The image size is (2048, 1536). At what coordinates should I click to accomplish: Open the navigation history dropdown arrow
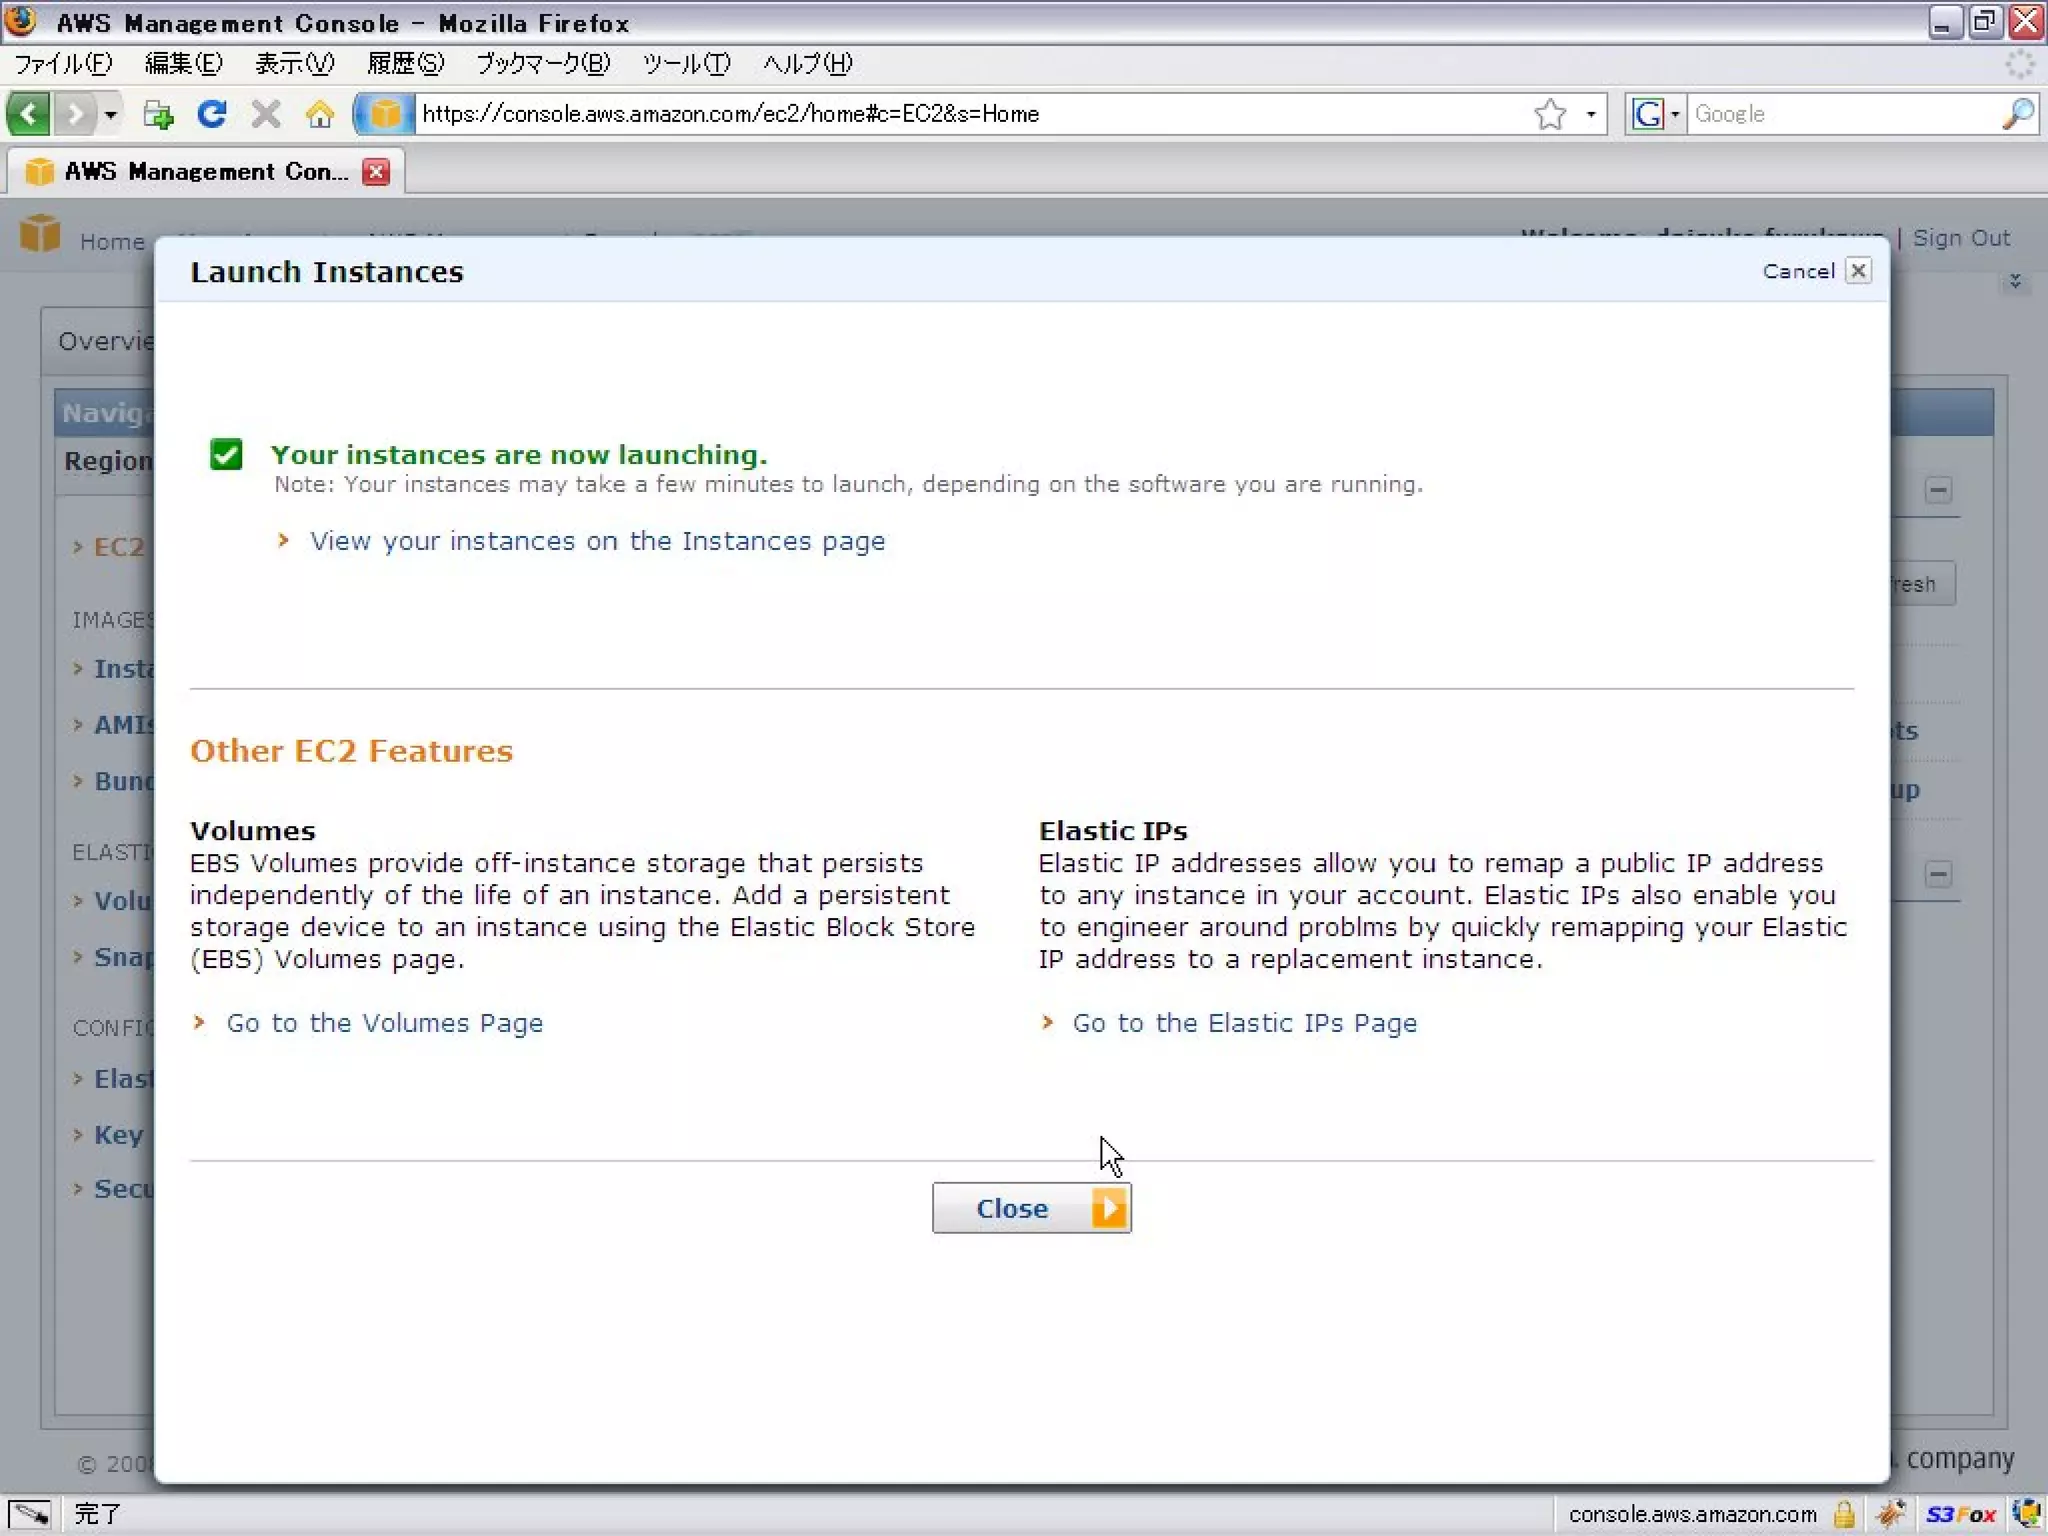coord(110,114)
